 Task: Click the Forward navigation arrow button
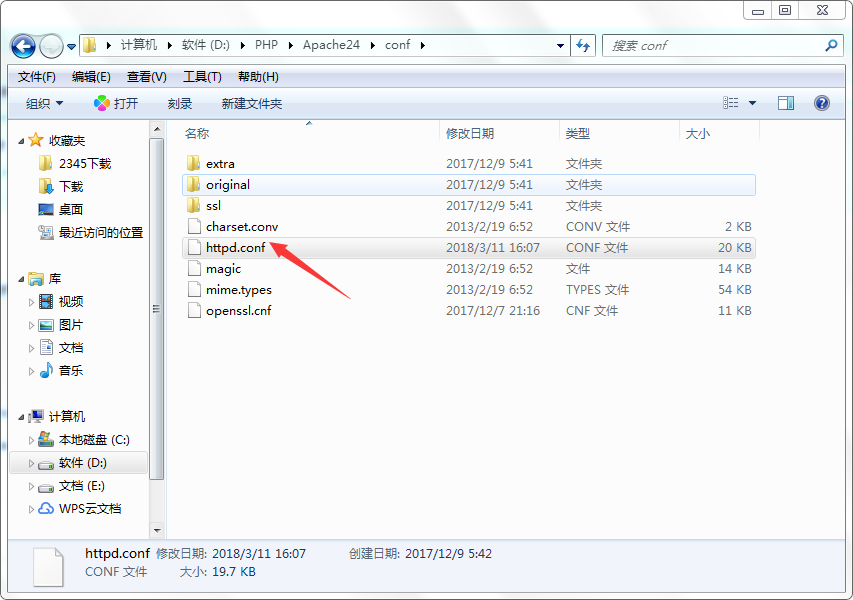coord(52,46)
